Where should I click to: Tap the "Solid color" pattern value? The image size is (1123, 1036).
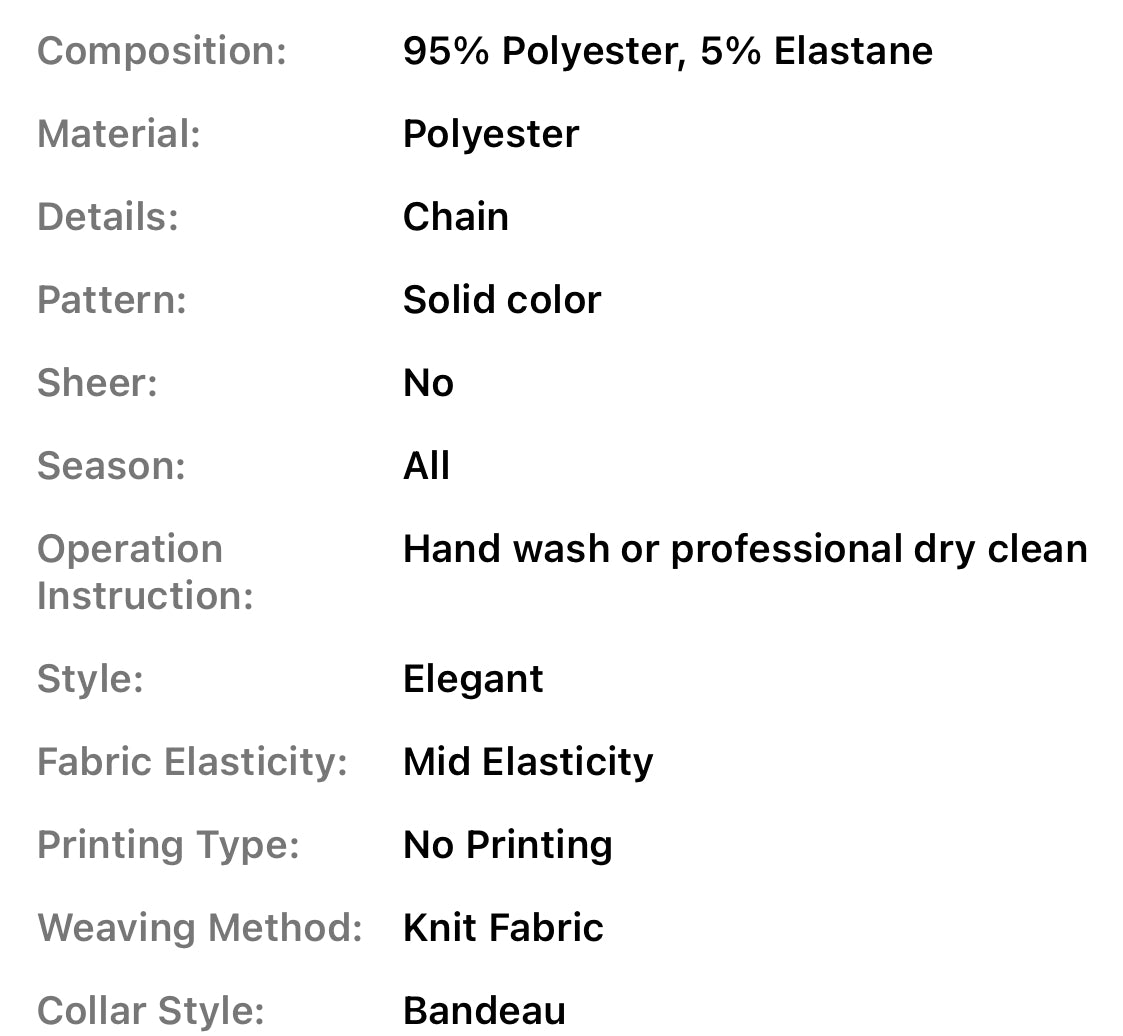click(501, 300)
